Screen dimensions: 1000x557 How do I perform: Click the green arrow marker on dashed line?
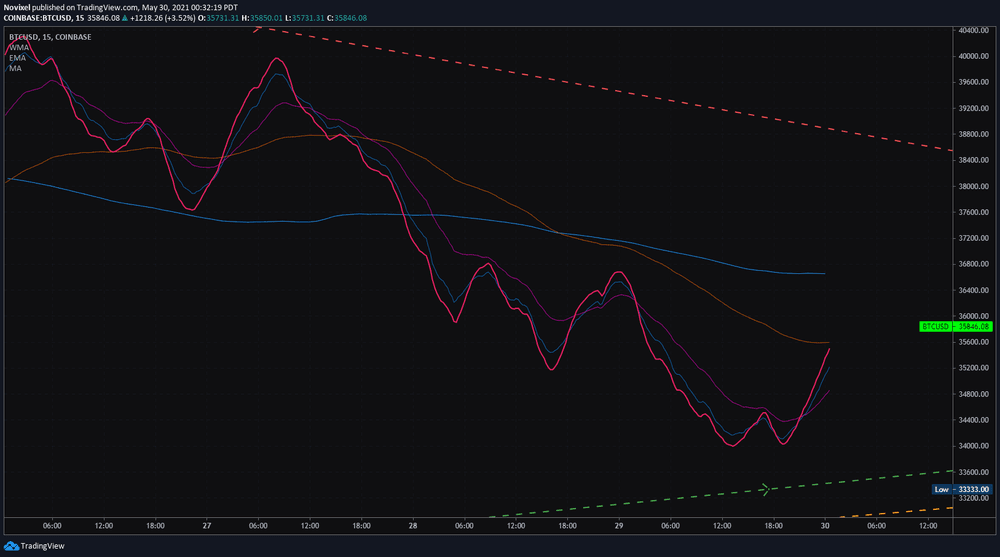click(765, 489)
